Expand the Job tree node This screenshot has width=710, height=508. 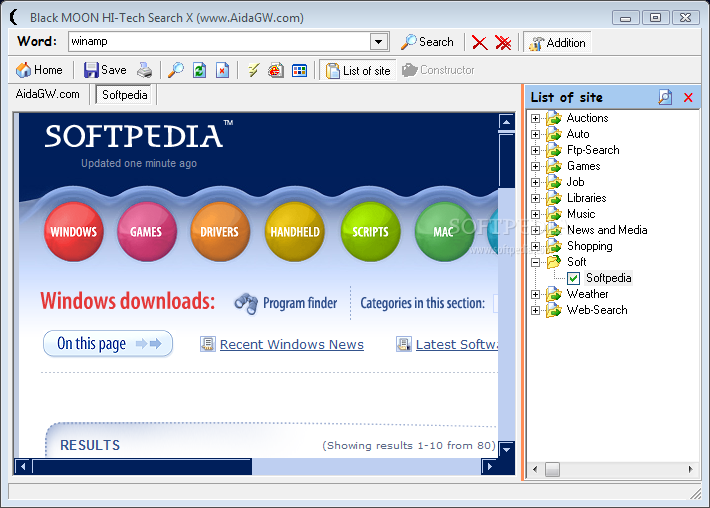pyautogui.click(x=535, y=182)
